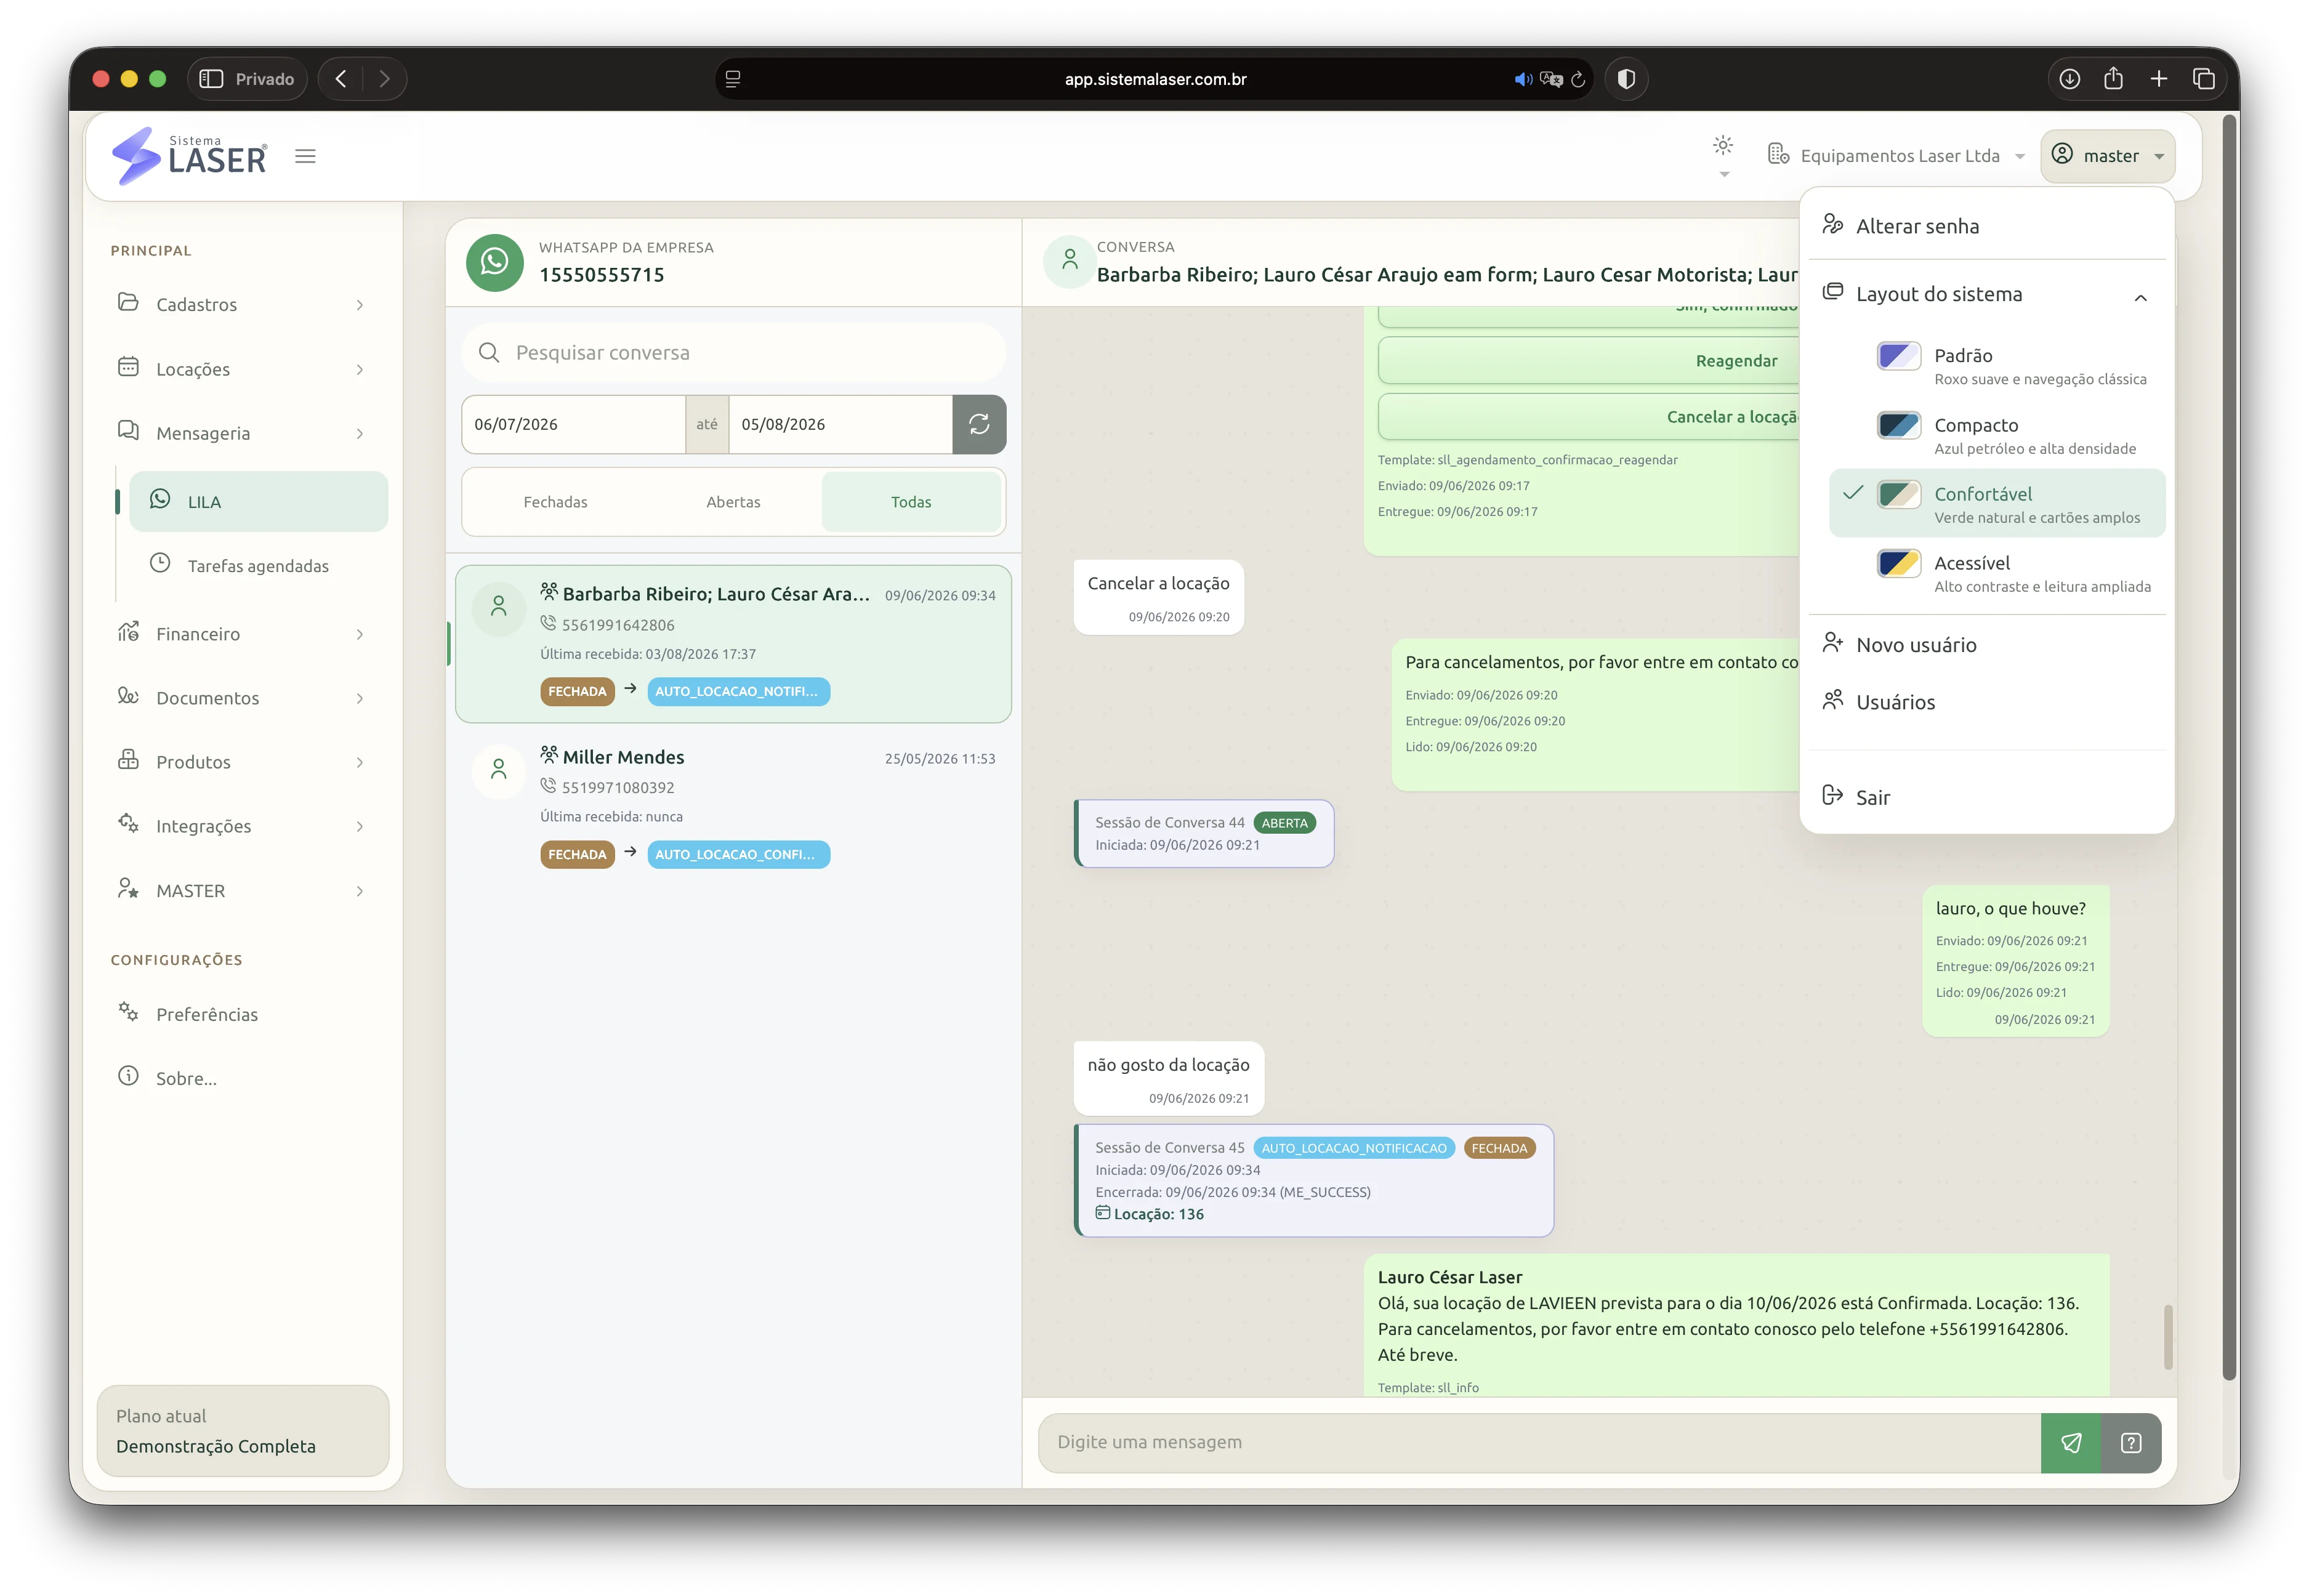Click the end date field 05/08/2026
The width and height of the screenshot is (2309, 1596).
[840, 424]
